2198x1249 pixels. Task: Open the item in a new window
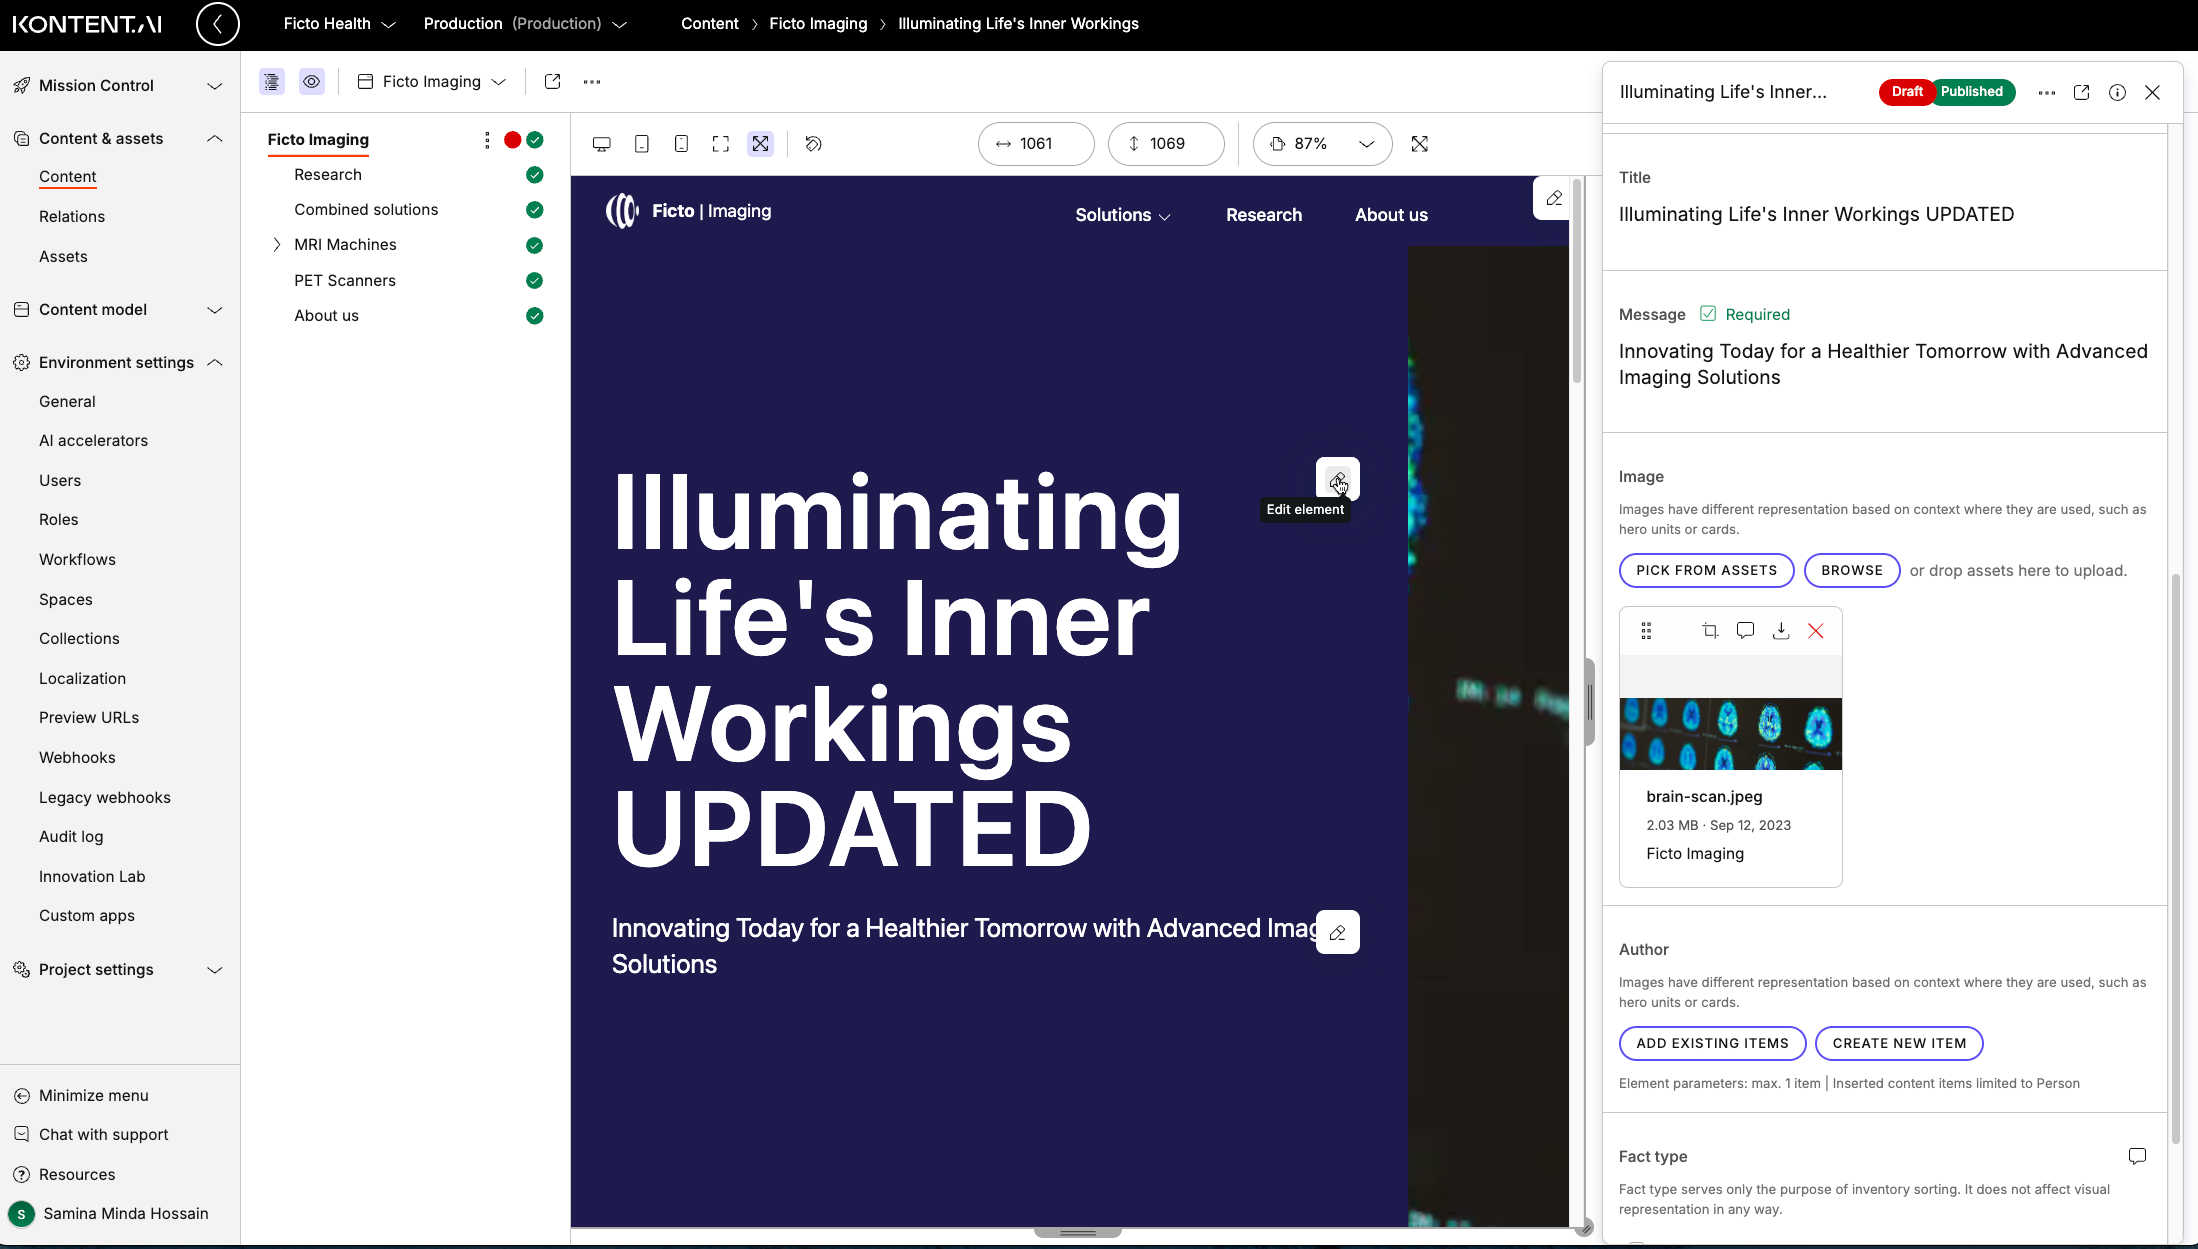tap(2081, 92)
